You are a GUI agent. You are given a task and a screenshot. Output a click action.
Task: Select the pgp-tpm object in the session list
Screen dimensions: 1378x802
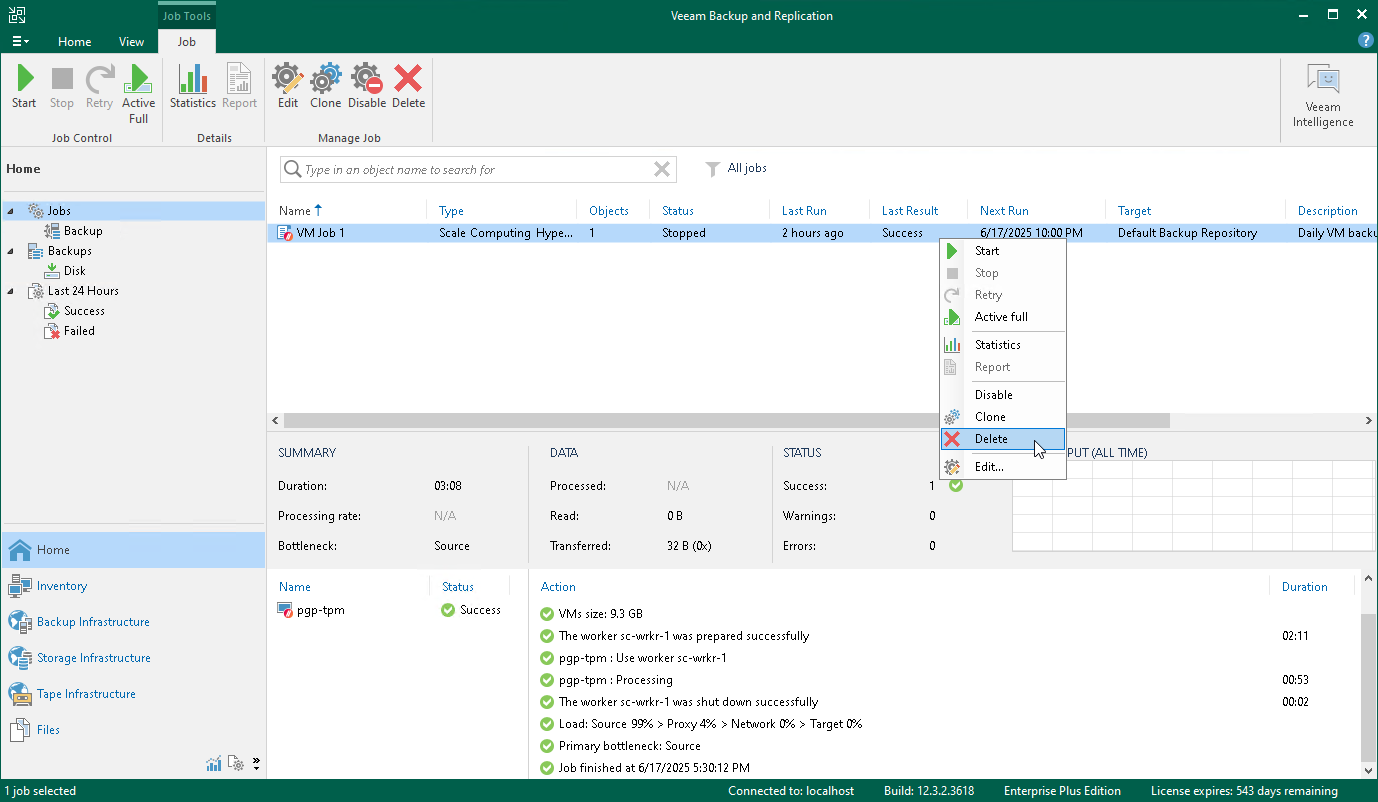click(321, 610)
